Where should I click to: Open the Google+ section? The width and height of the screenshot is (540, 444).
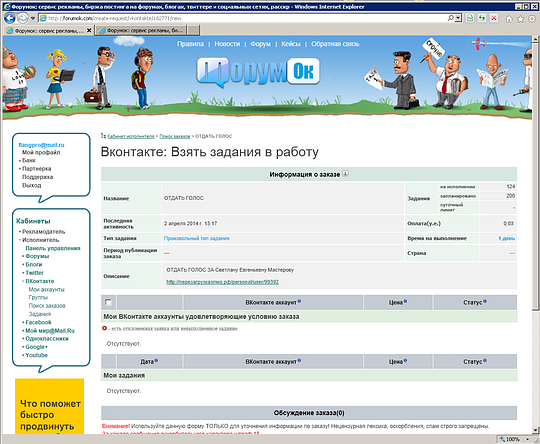coord(37,347)
